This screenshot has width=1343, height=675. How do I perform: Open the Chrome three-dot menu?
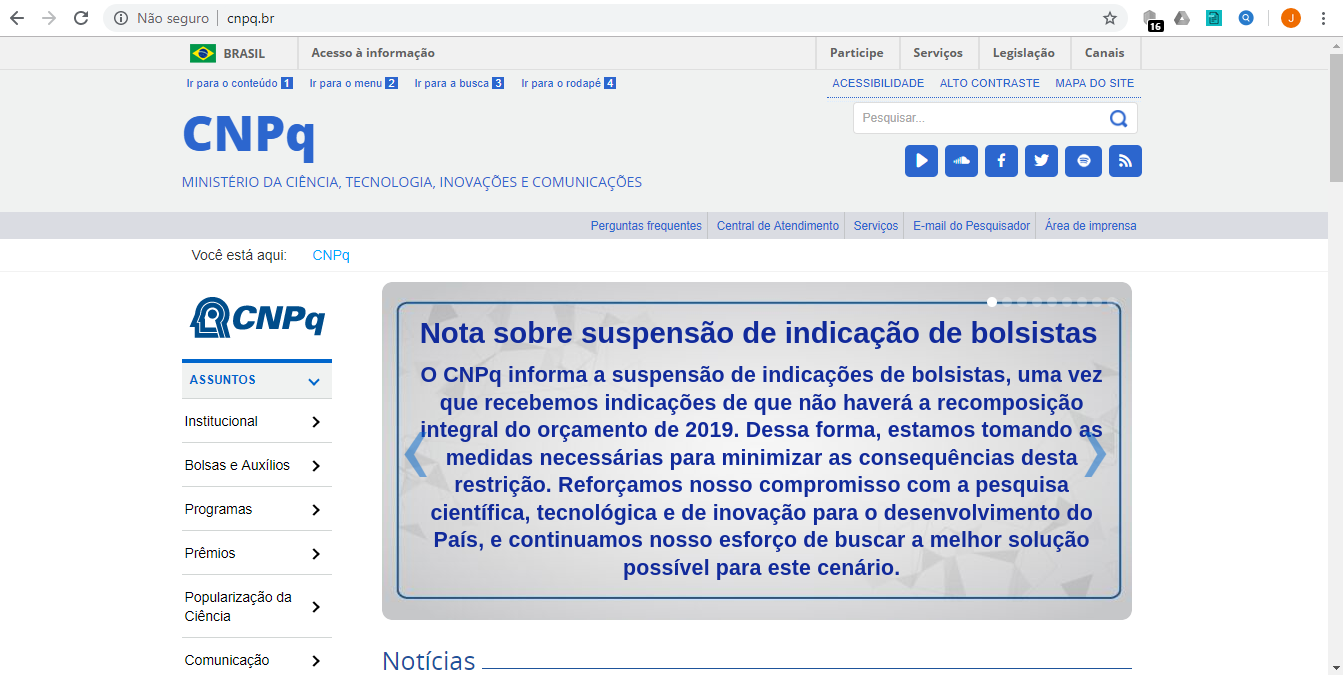(1323, 18)
